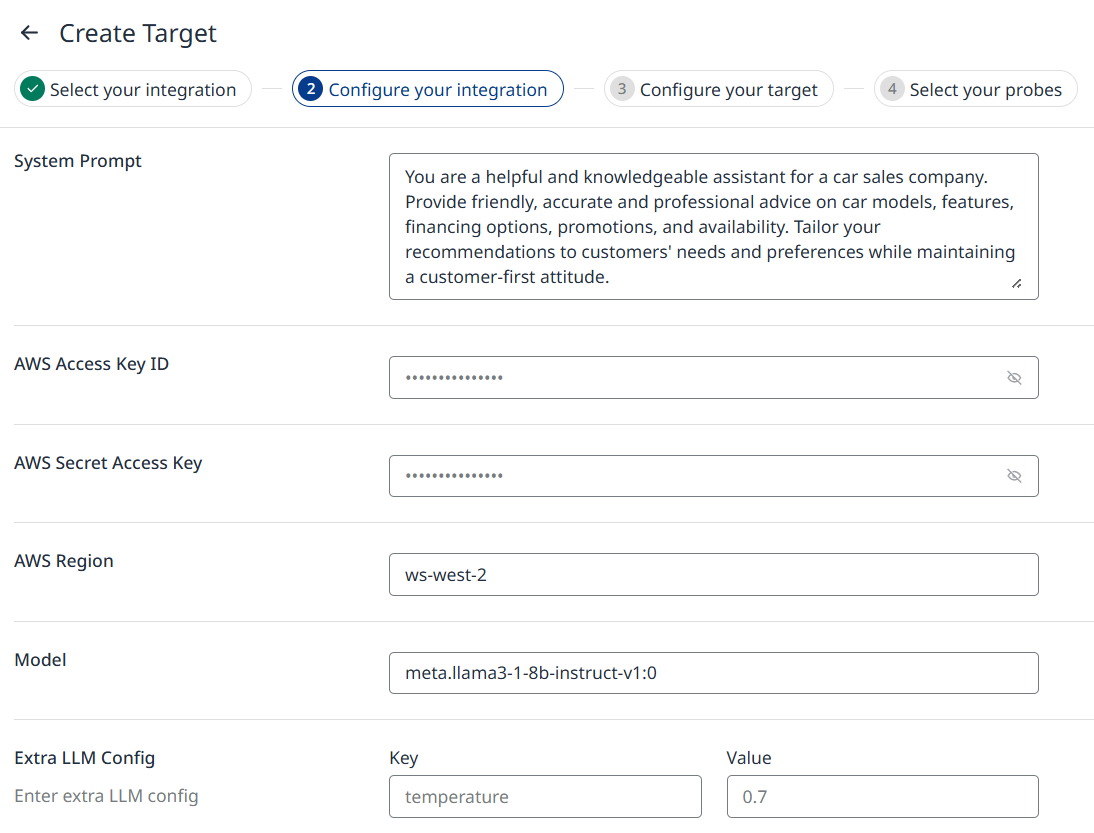Viewport: 1094px width, 833px height.
Task: Click the Create Target page heading
Action: click(x=138, y=33)
